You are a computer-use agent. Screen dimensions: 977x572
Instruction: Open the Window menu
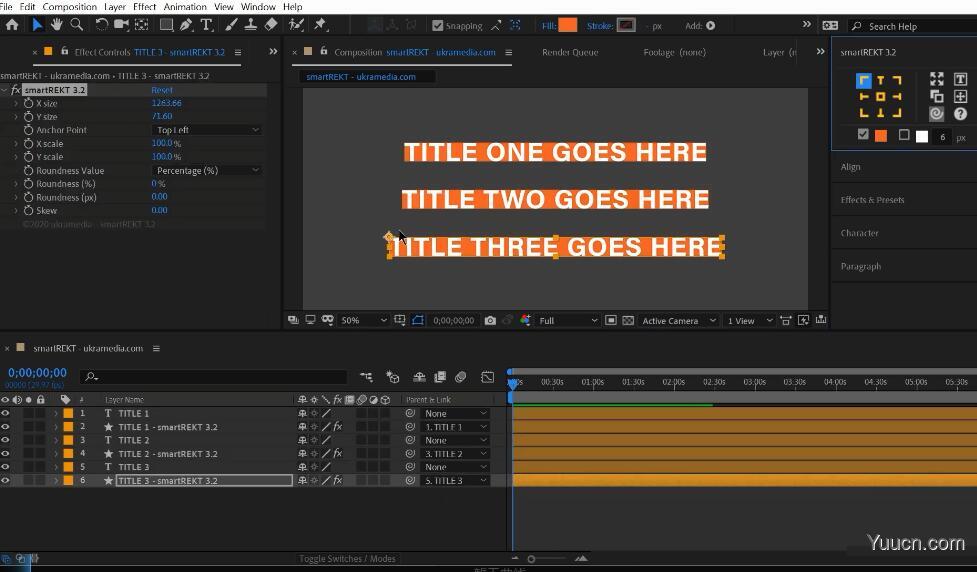(x=258, y=7)
